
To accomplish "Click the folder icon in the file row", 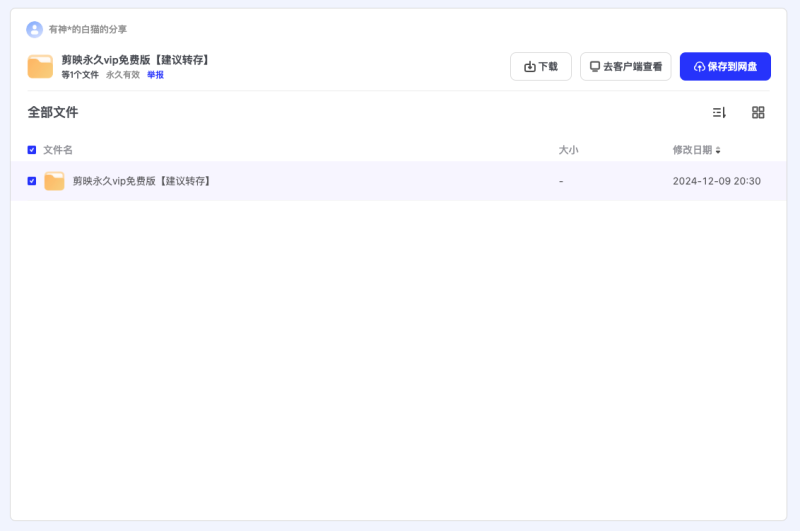I will point(54,181).
